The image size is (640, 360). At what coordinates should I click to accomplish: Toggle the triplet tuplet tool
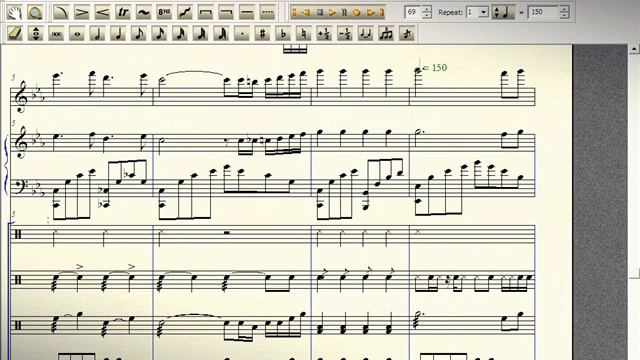[386, 33]
